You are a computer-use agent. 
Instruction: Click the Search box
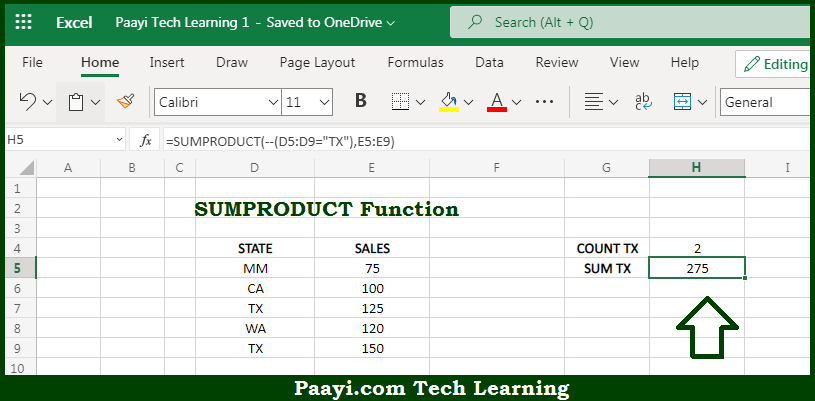(630, 22)
